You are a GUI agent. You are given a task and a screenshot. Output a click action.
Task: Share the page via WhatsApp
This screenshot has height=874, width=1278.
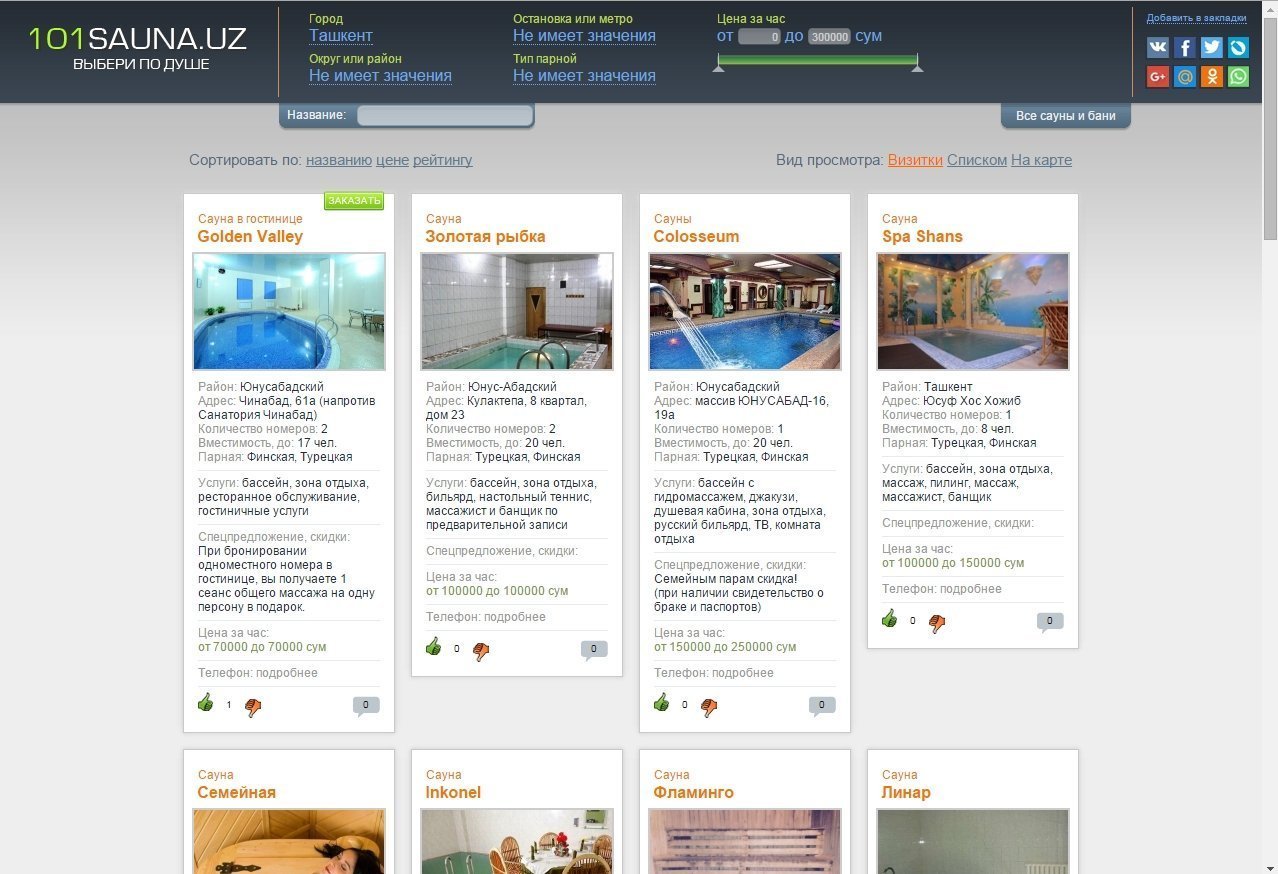click(x=1238, y=76)
